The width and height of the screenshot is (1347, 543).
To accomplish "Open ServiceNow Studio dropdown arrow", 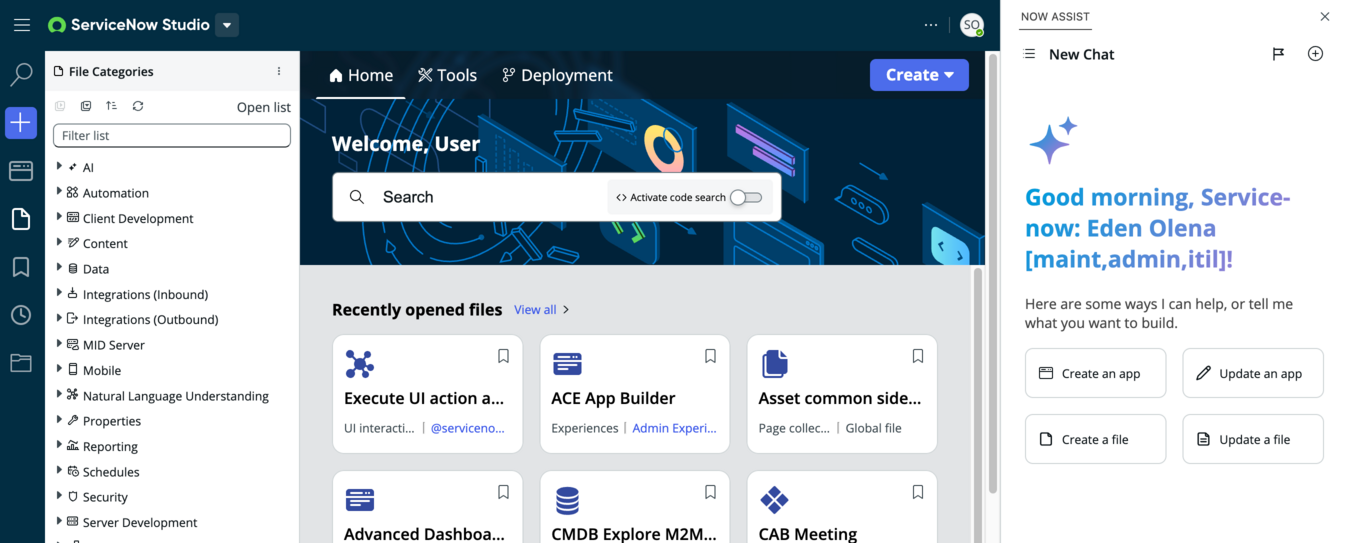I will pyautogui.click(x=227, y=25).
